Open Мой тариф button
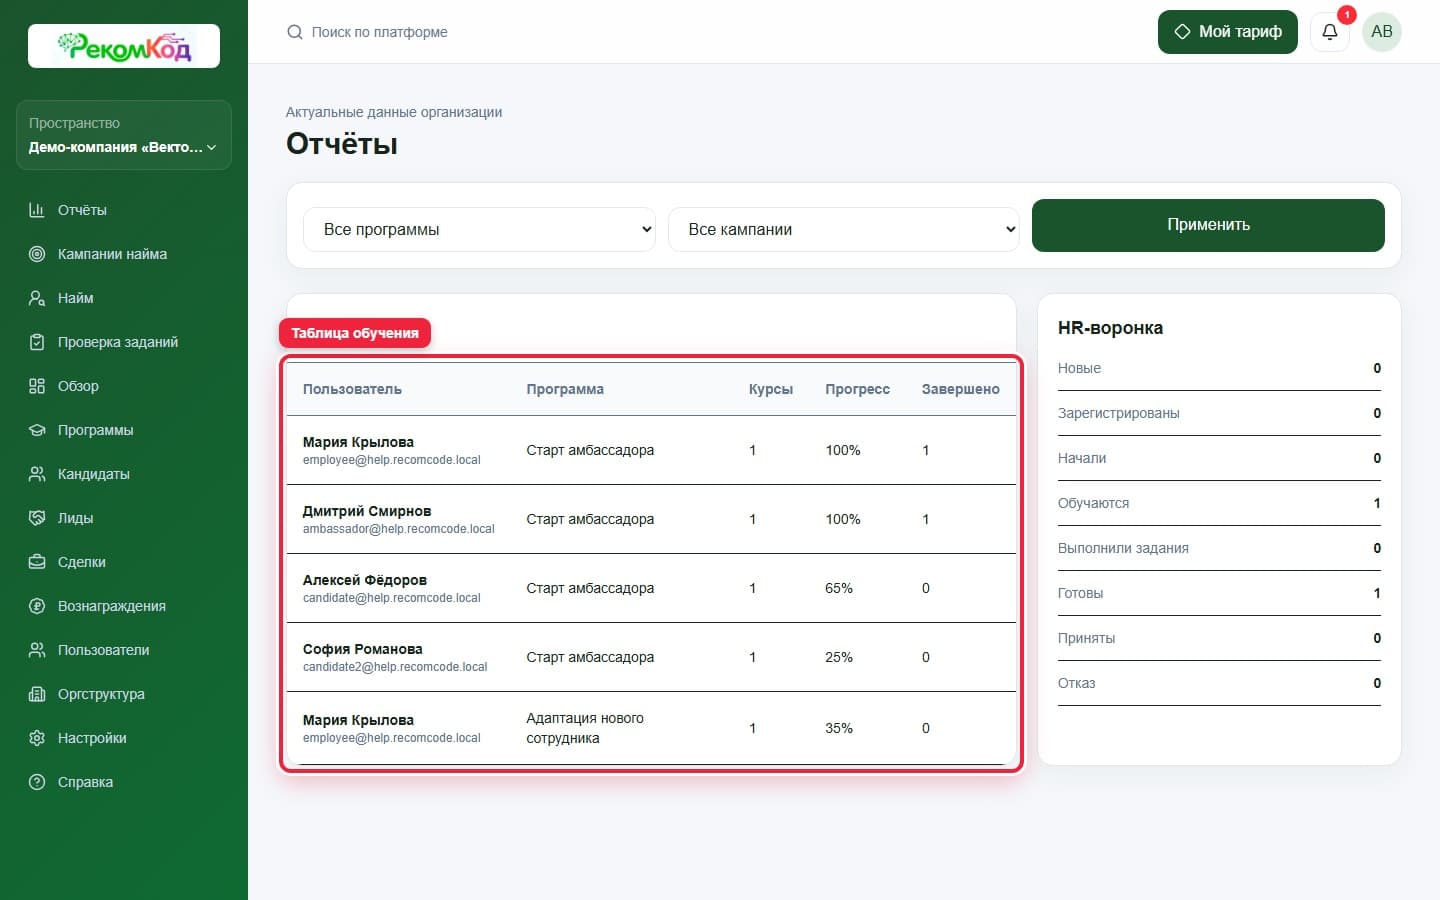1440x900 pixels. pos(1228,32)
